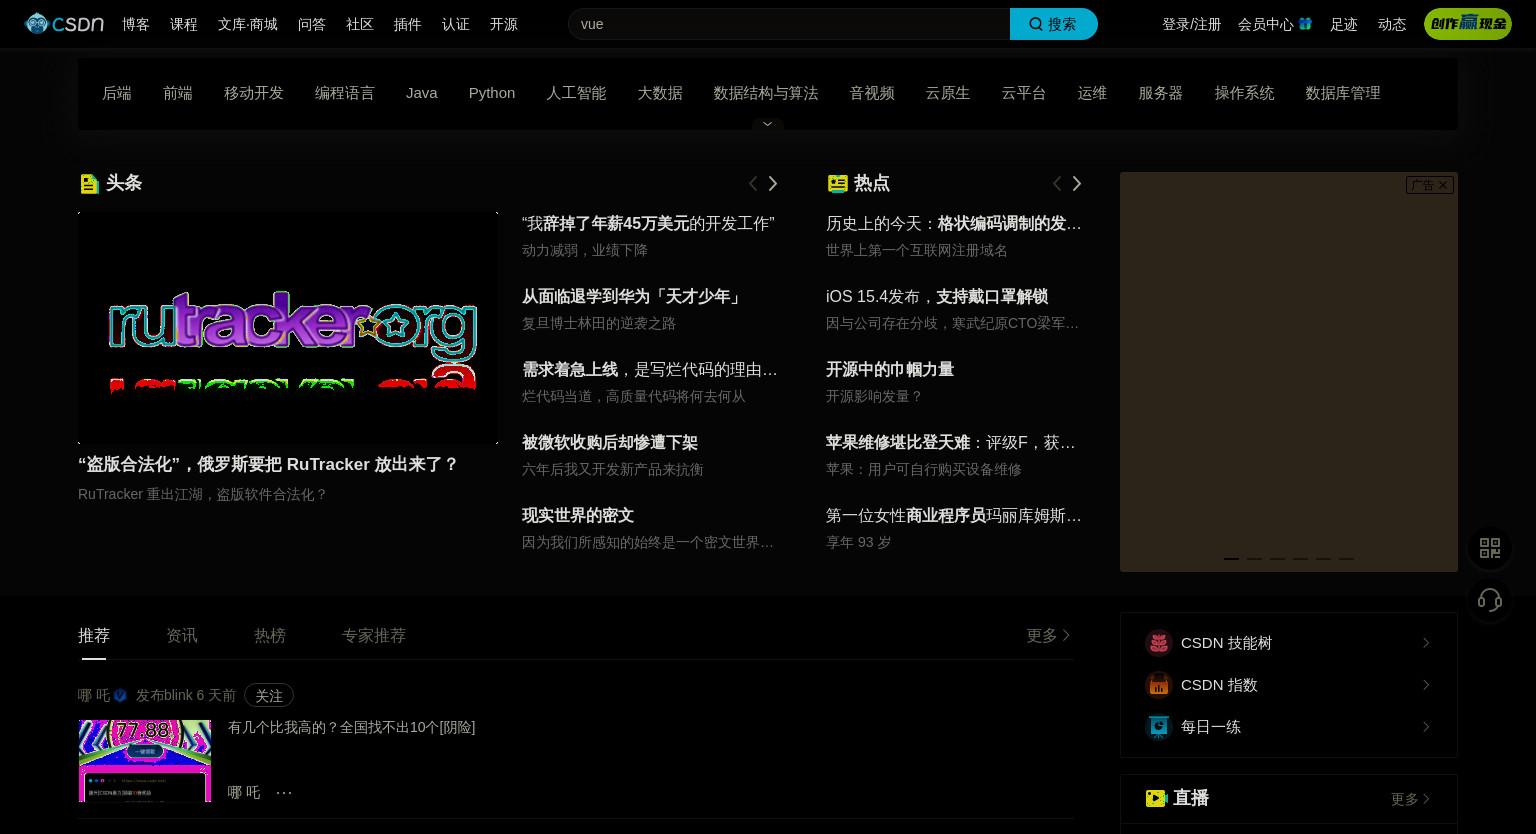
Task: Open the 文库·商城 menu item
Action: pyautogui.click(x=248, y=24)
